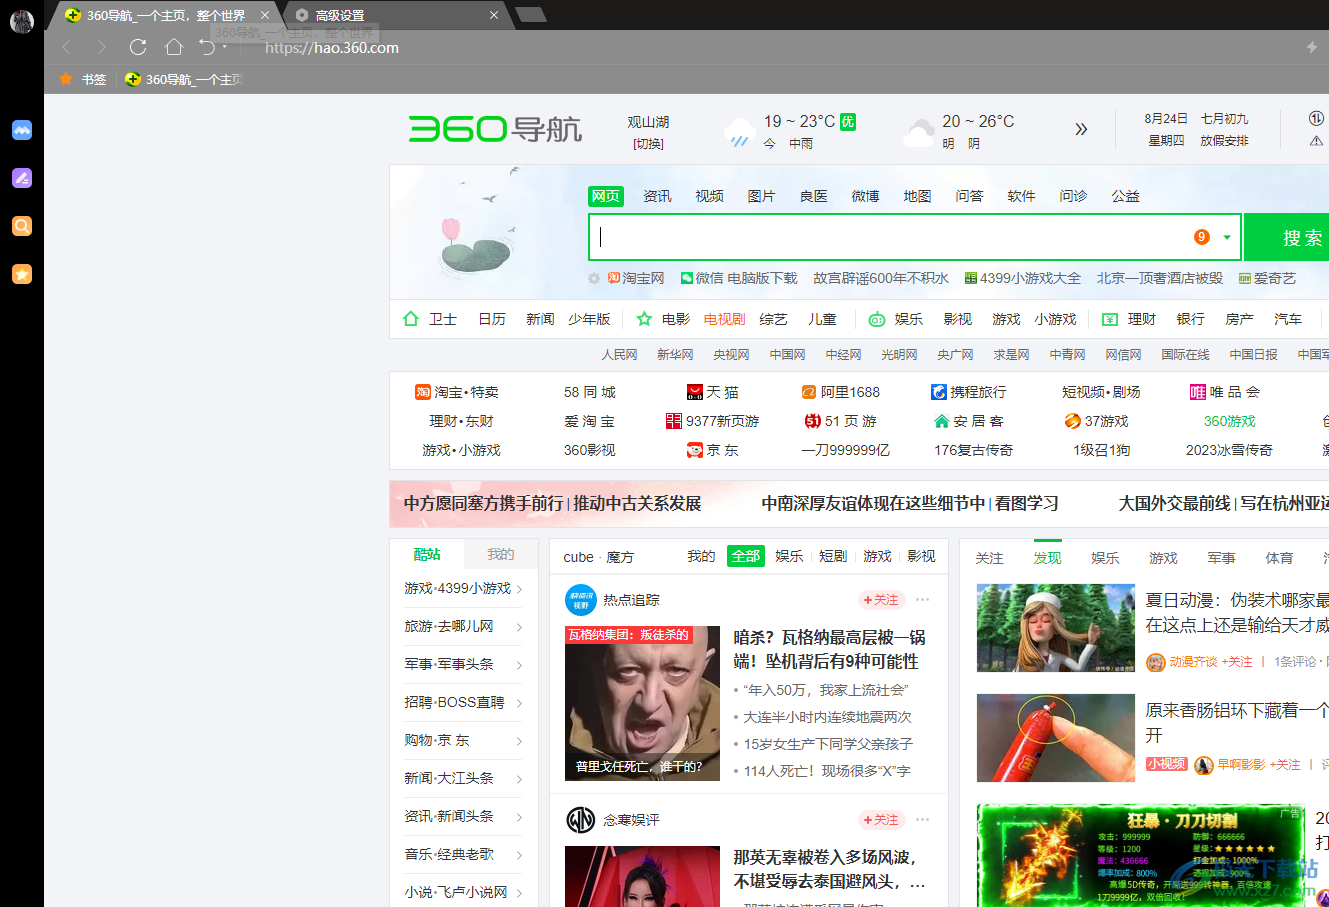Image resolution: width=1329 pixels, height=907 pixels.
Task: Reload the page with refresh icon
Action: [x=138, y=47]
